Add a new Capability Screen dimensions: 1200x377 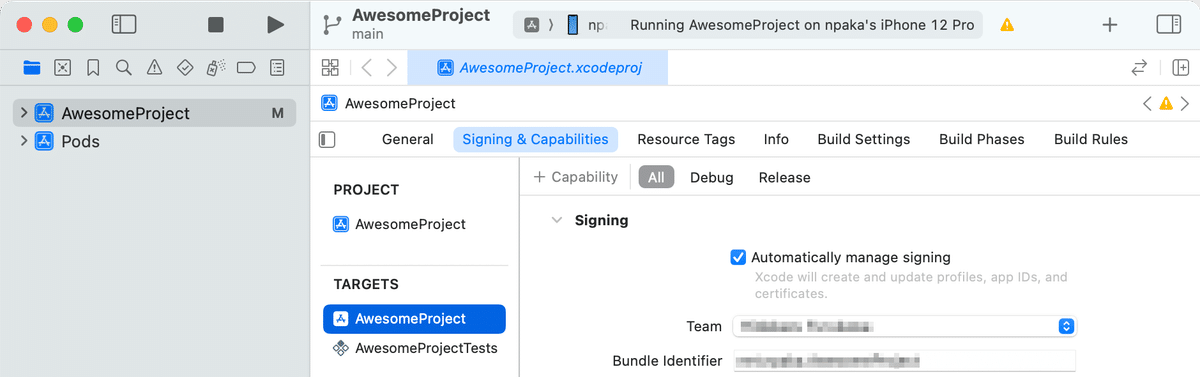point(576,177)
